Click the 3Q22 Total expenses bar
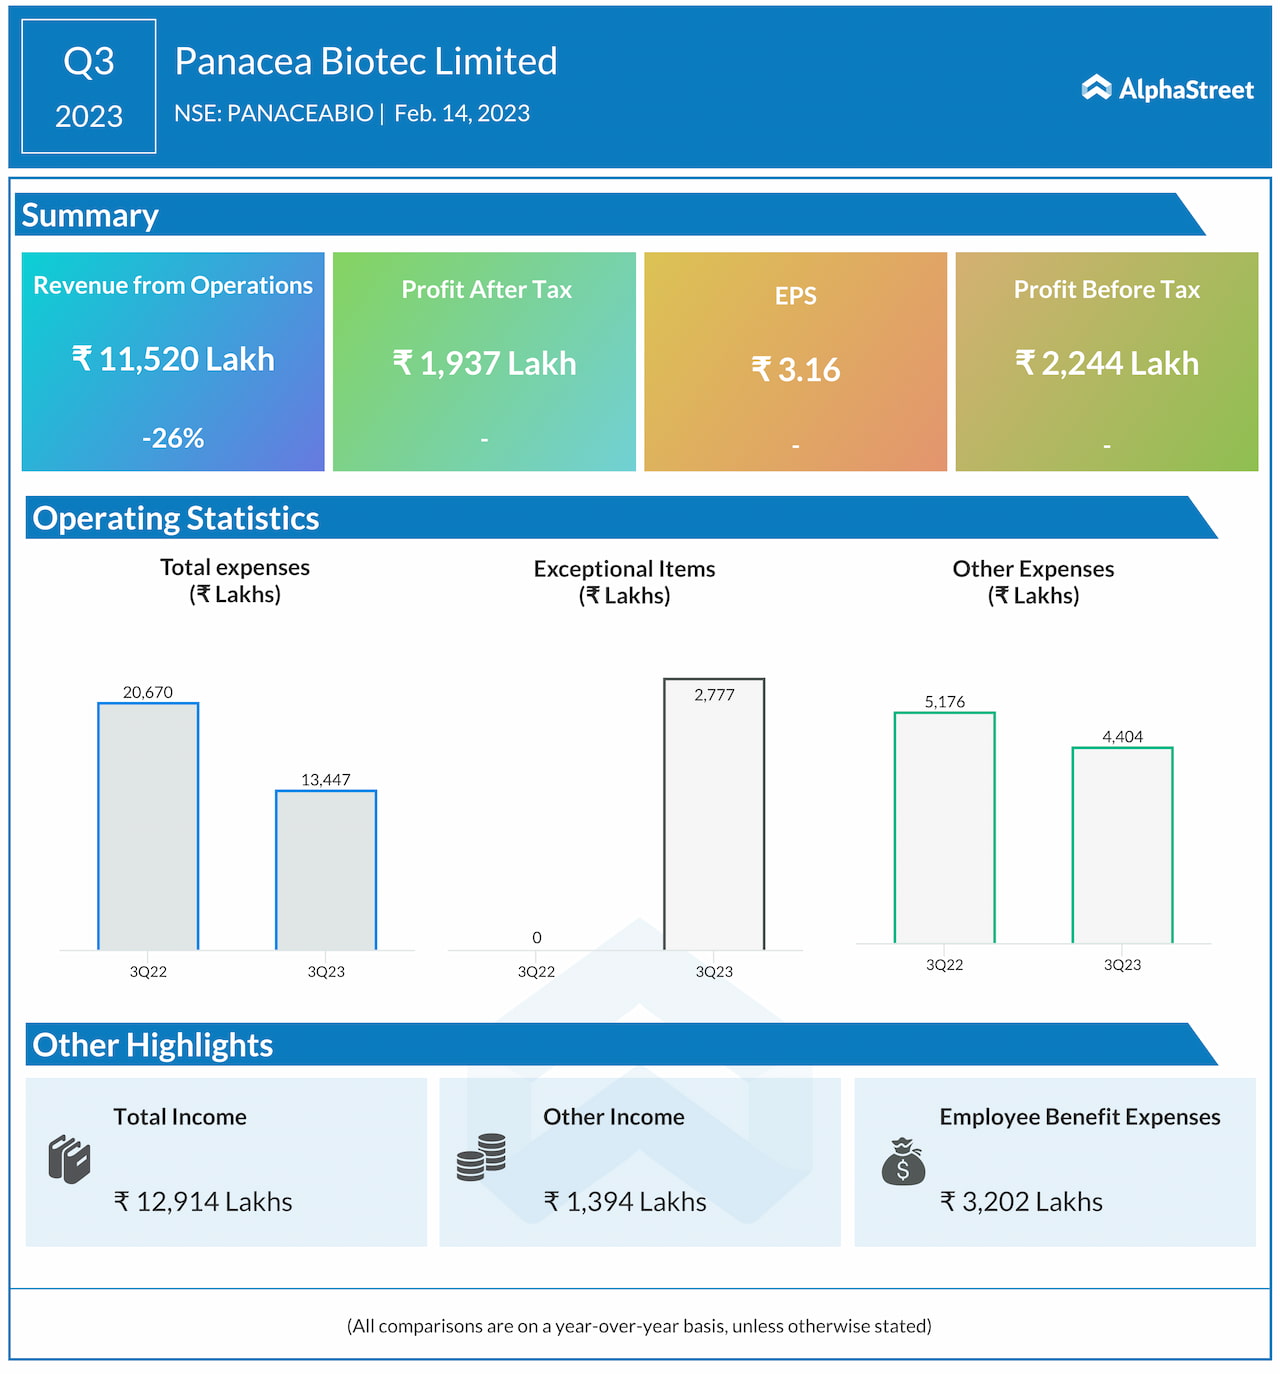The width and height of the screenshot is (1280, 1374). click(x=148, y=826)
